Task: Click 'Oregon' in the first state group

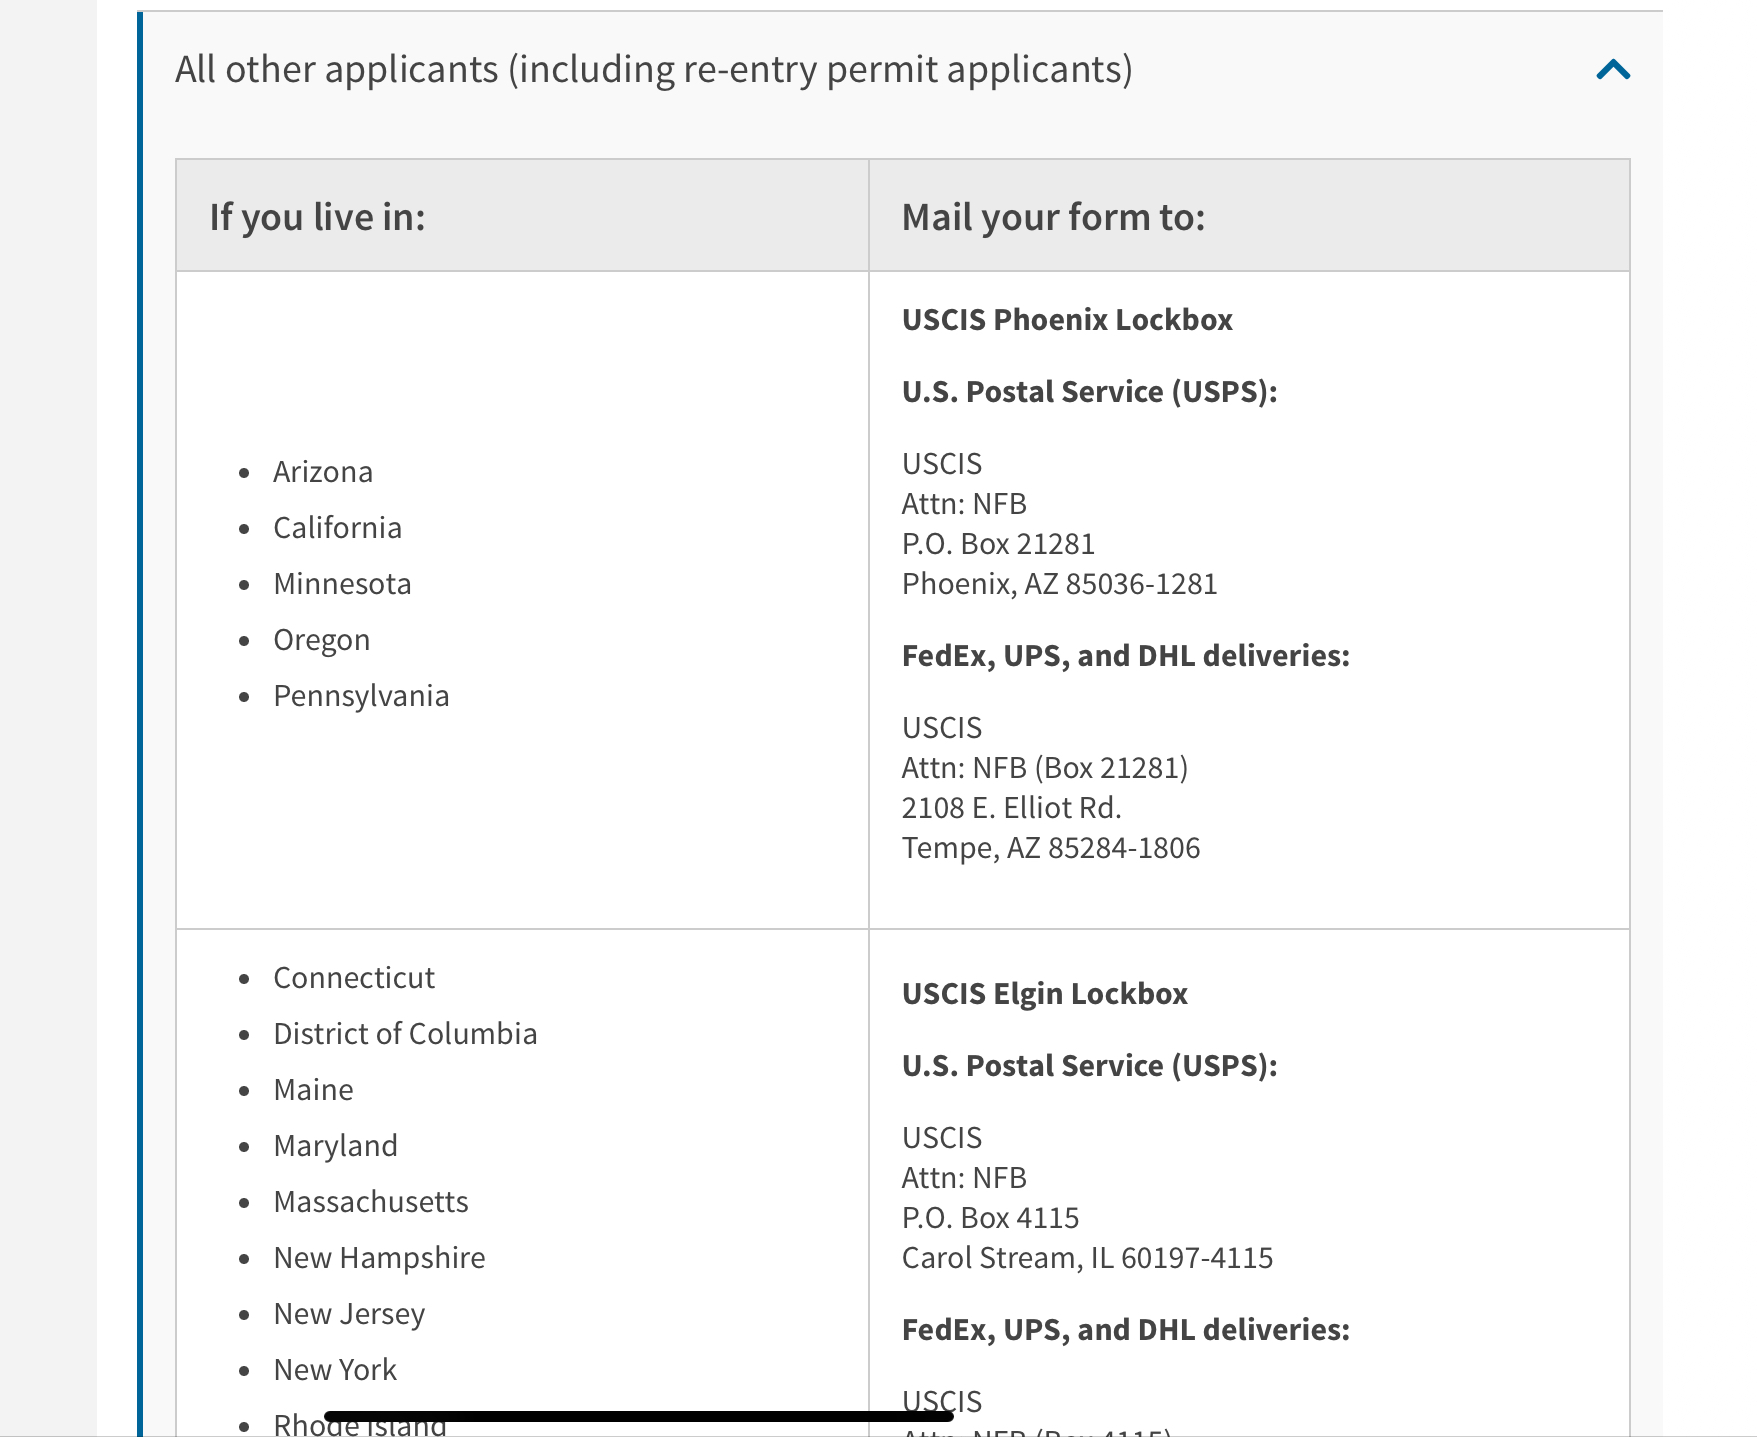Action: [321, 639]
